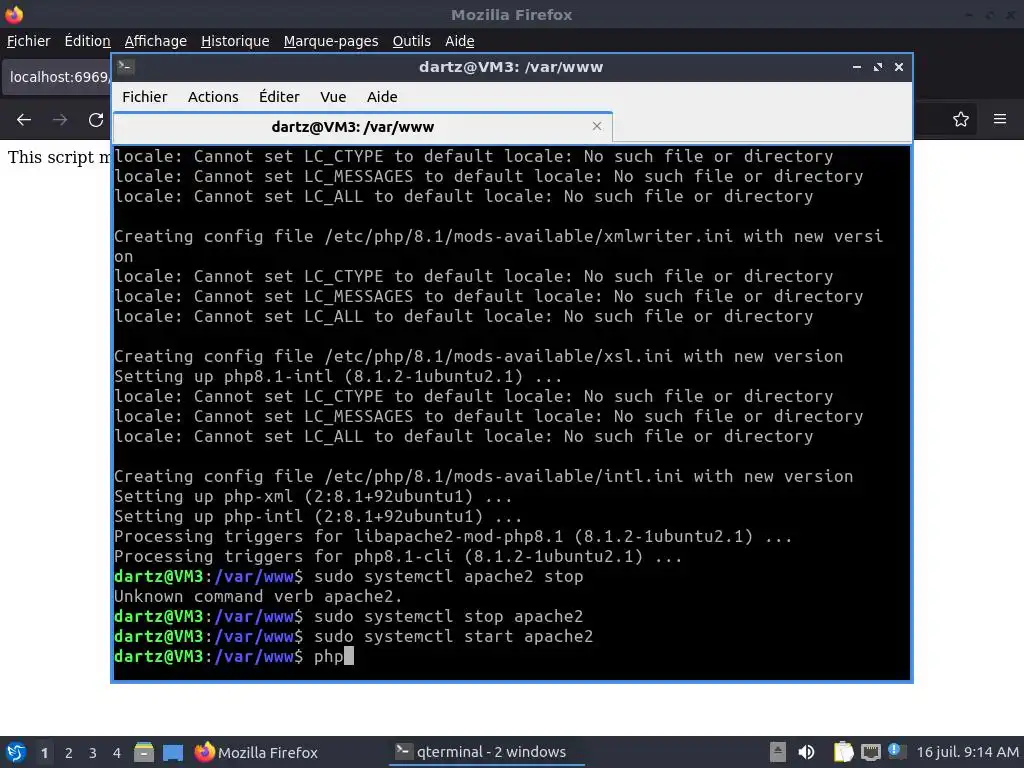The image size is (1024, 768).
Task: Click 'Setting up php-intl (2:8.1+92ubuntu1)' line
Action: [x=318, y=516]
